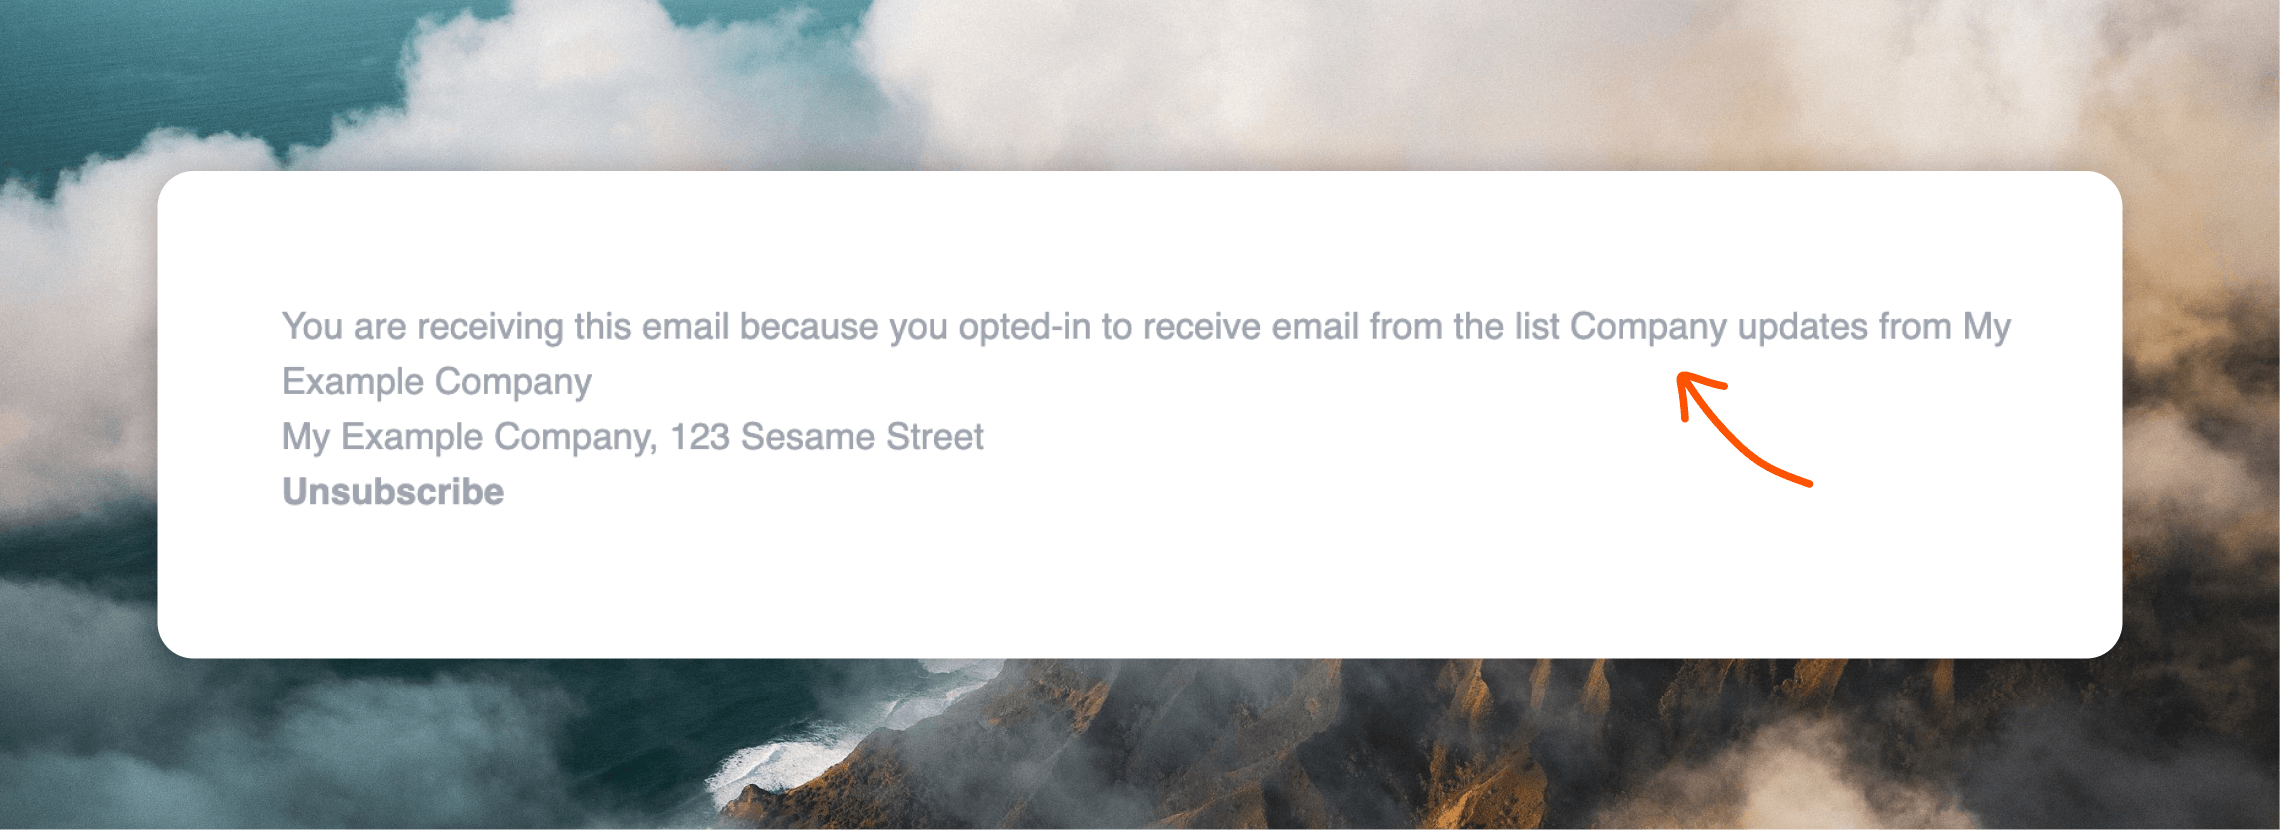Click the word 'Unsubscribe' in bold
2280x830 pixels.
pyautogui.click(x=391, y=491)
